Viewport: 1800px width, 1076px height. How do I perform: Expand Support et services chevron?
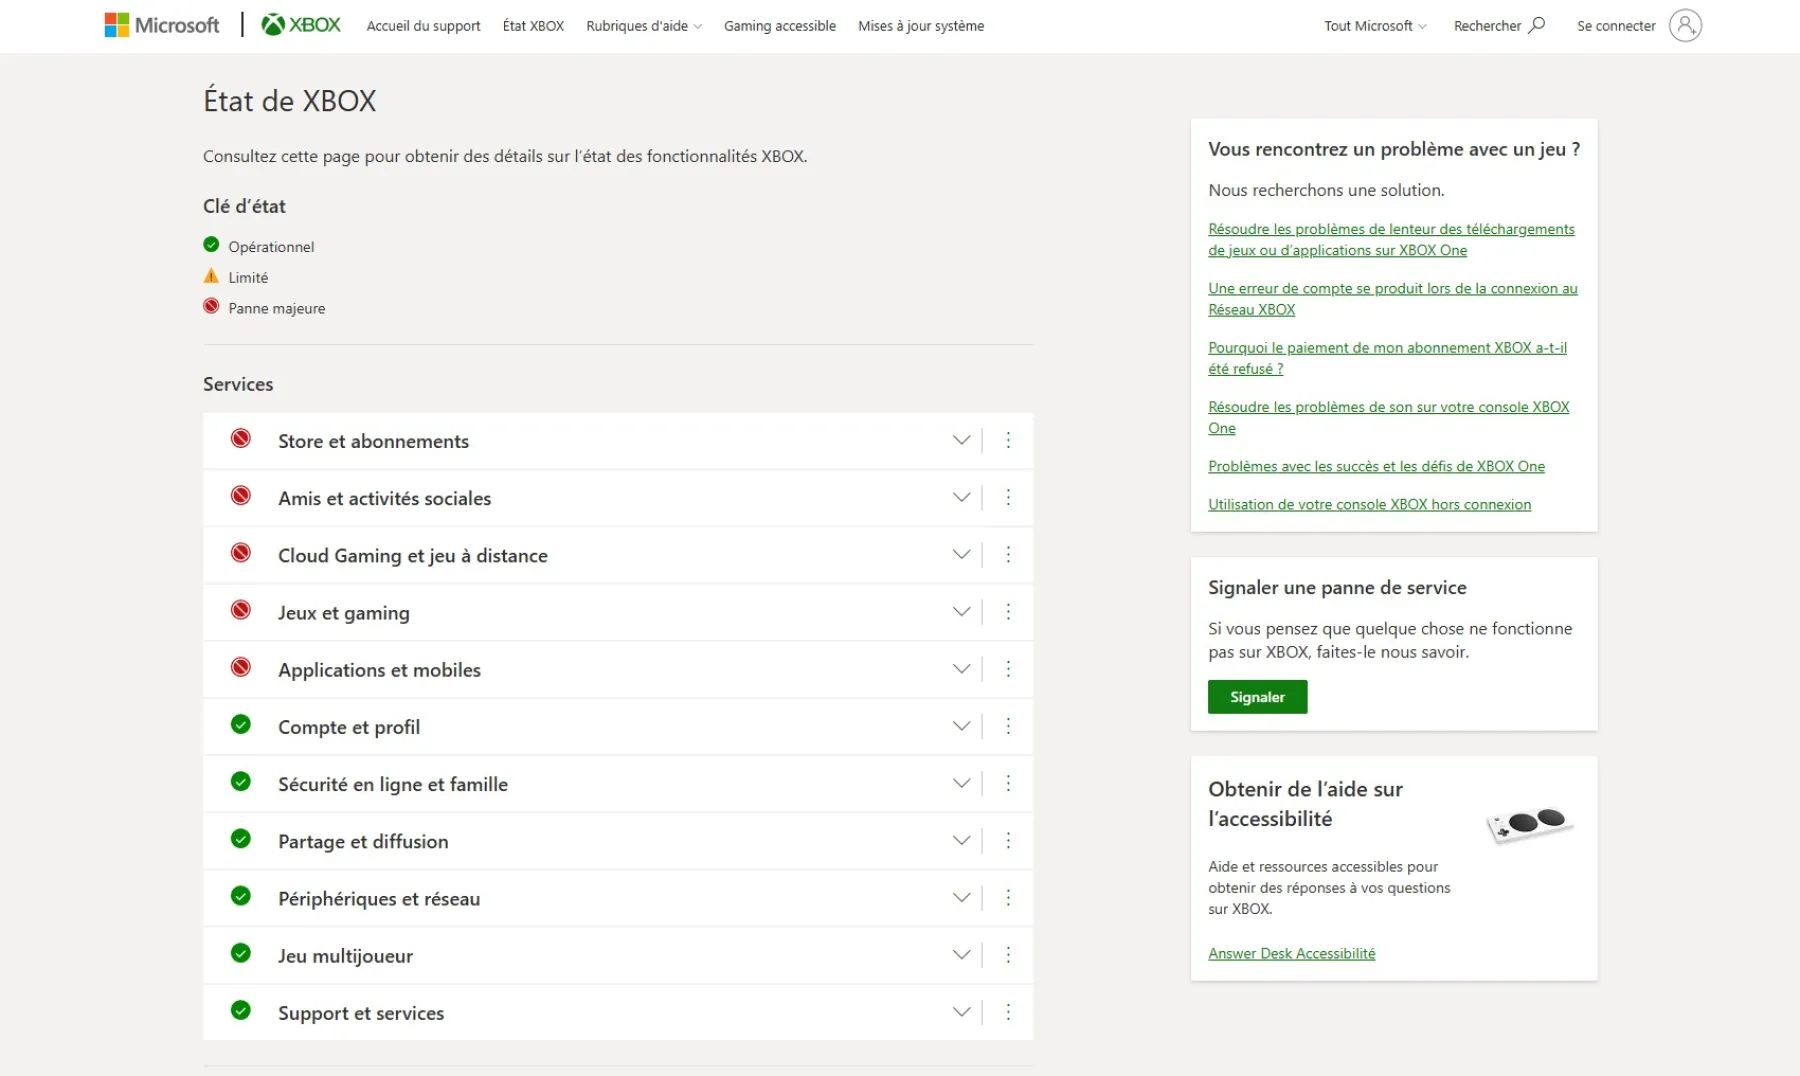pos(961,1012)
